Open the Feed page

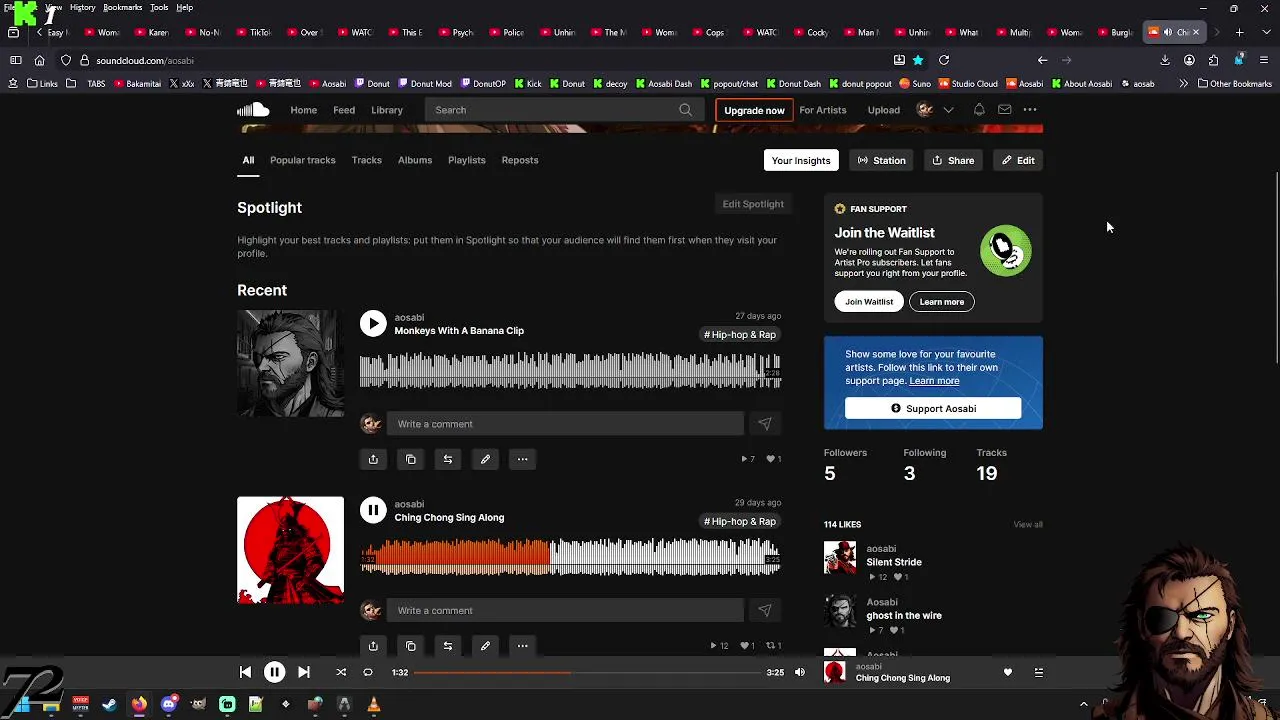(x=344, y=110)
